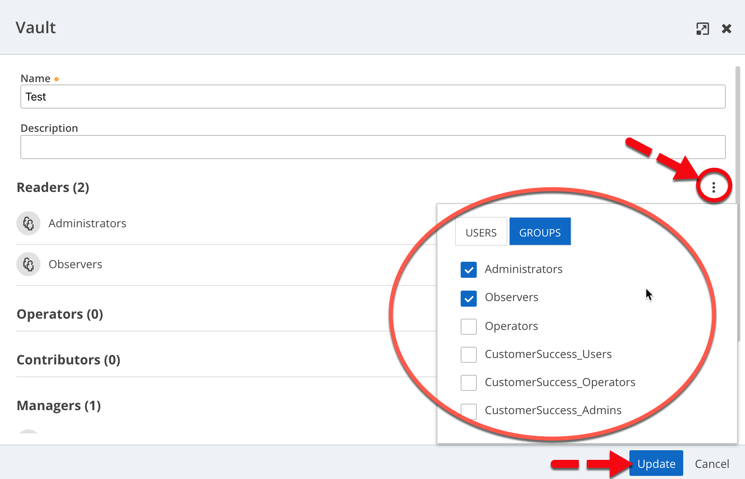
Task: Click the expand dialog icon
Action: pyautogui.click(x=702, y=29)
